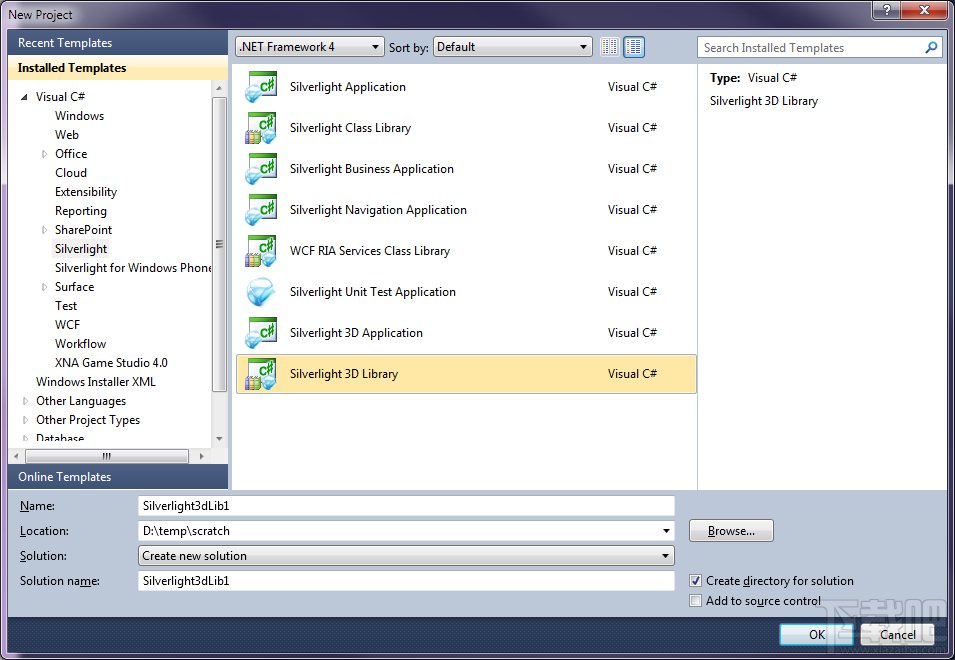The height and width of the screenshot is (660, 955).
Task: Uncheck Create directory for solution
Action: (x=695, y=581)
